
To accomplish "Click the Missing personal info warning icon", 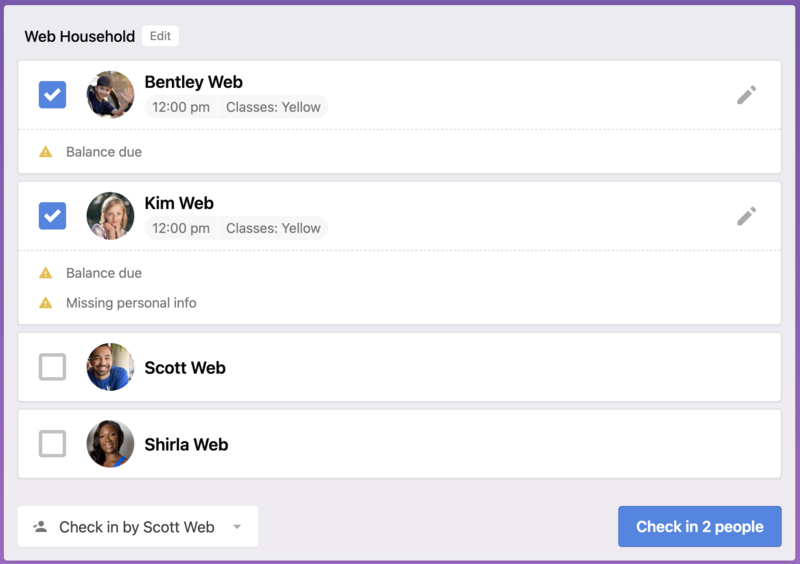I will tap(45, 303).
